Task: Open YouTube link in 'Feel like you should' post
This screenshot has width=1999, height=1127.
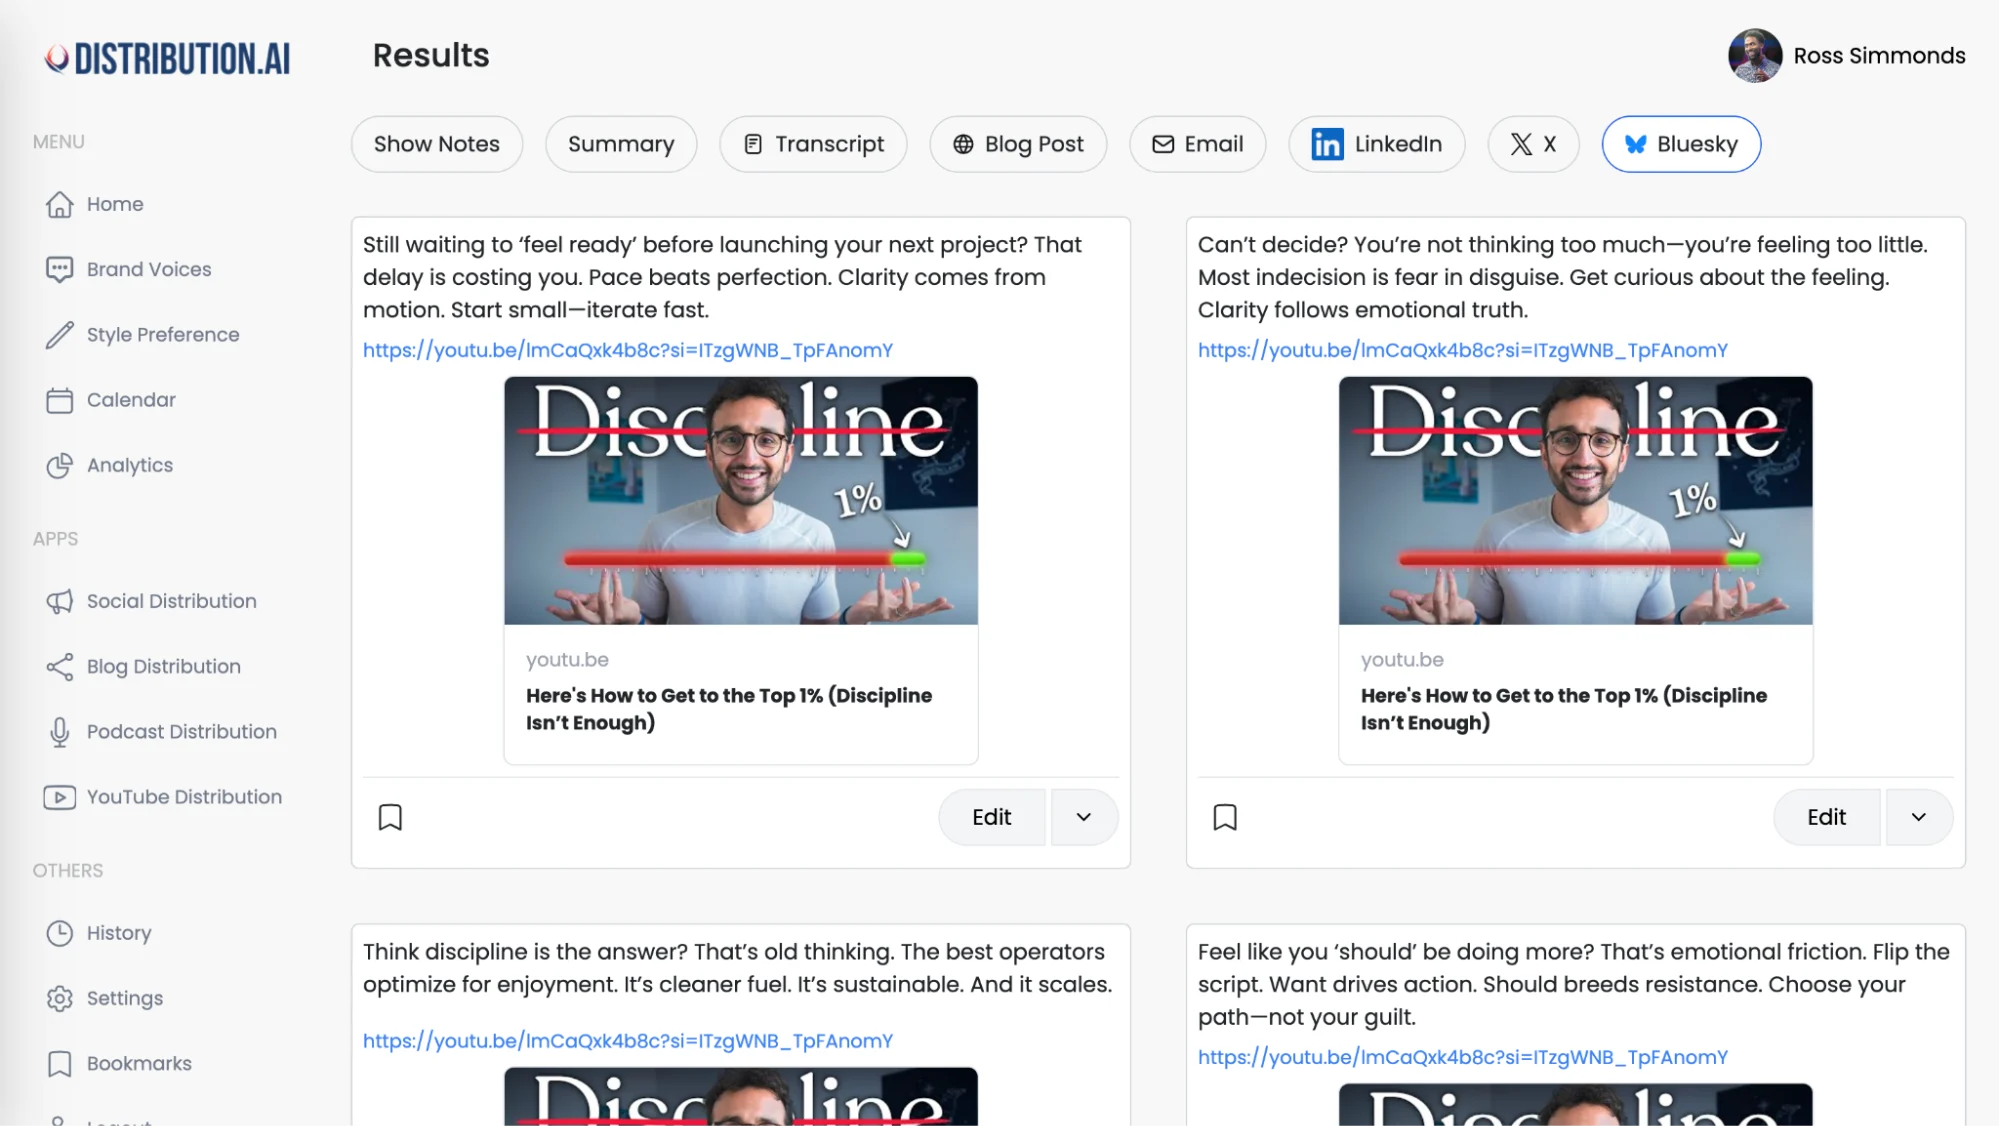Action: pos(1463,1057)
